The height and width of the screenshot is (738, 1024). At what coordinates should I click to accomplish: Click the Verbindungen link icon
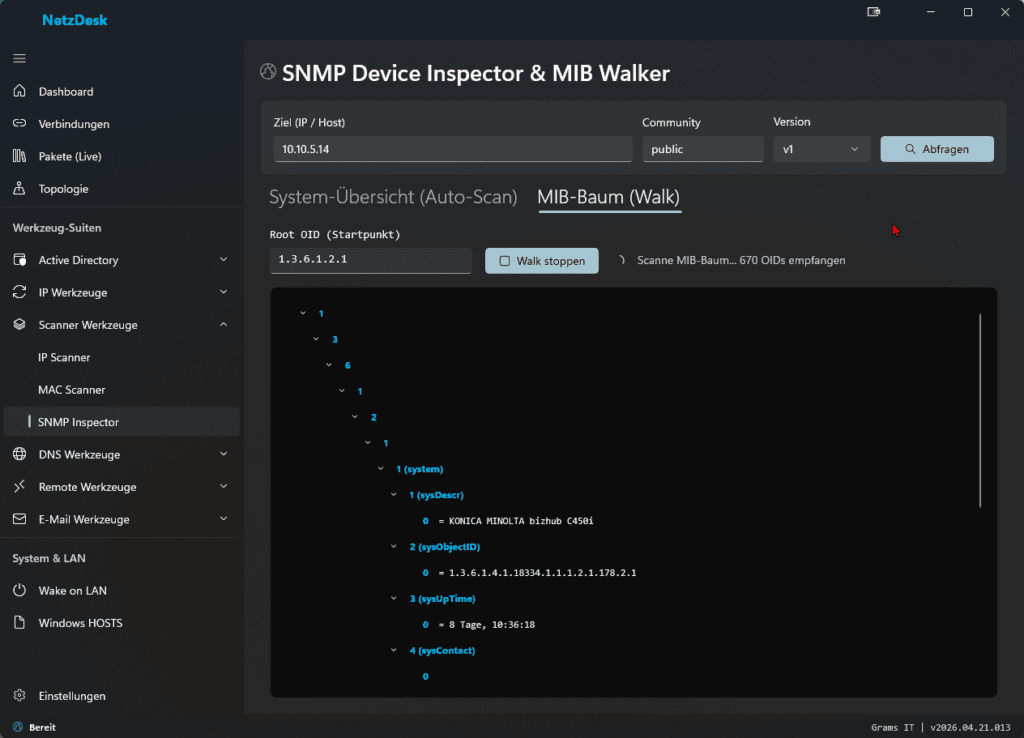pyautogui.click(x=19, y=124)
